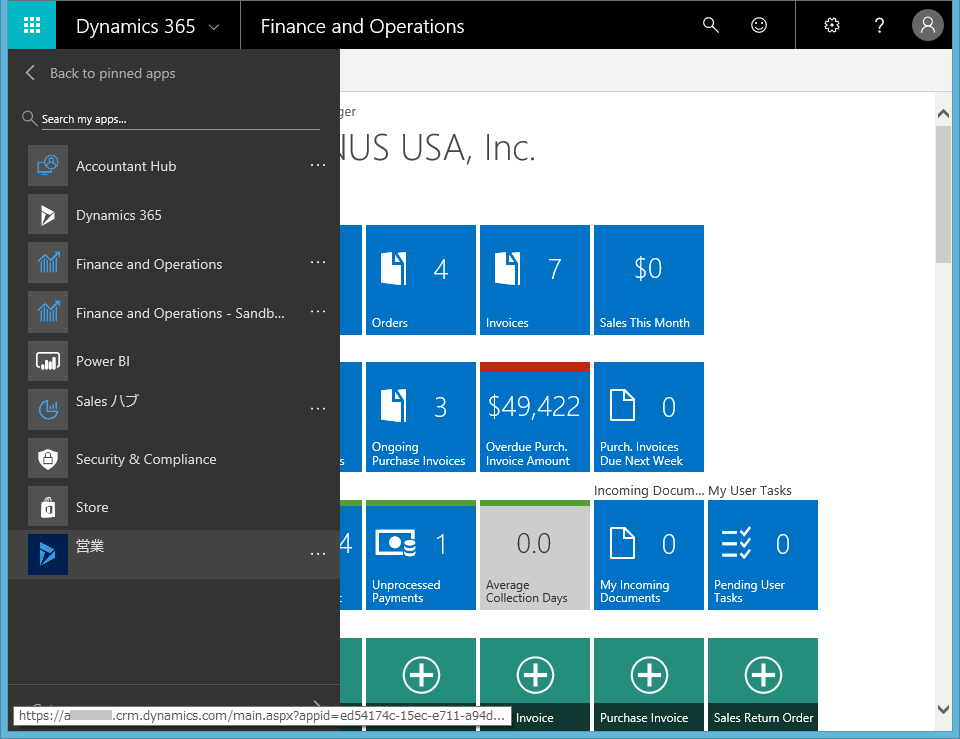Click the Finance and Operations header title

pos(362,26)
